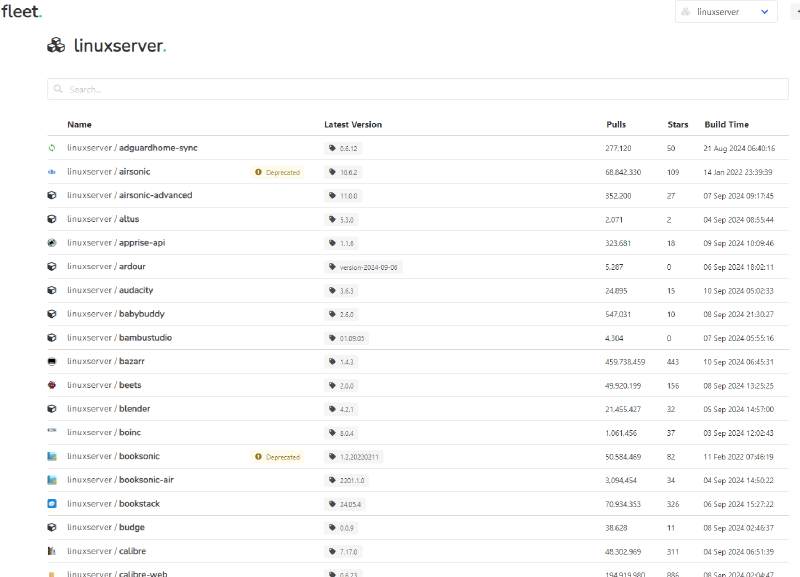Open linuxserver / booksonic image
800x577 pixels.
pos(113,457)
